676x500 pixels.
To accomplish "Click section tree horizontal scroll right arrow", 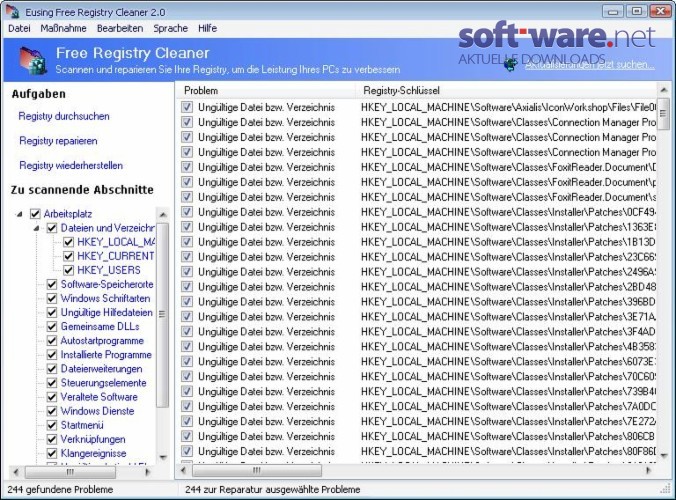I will pyautogui.click(x=147, y=472).
